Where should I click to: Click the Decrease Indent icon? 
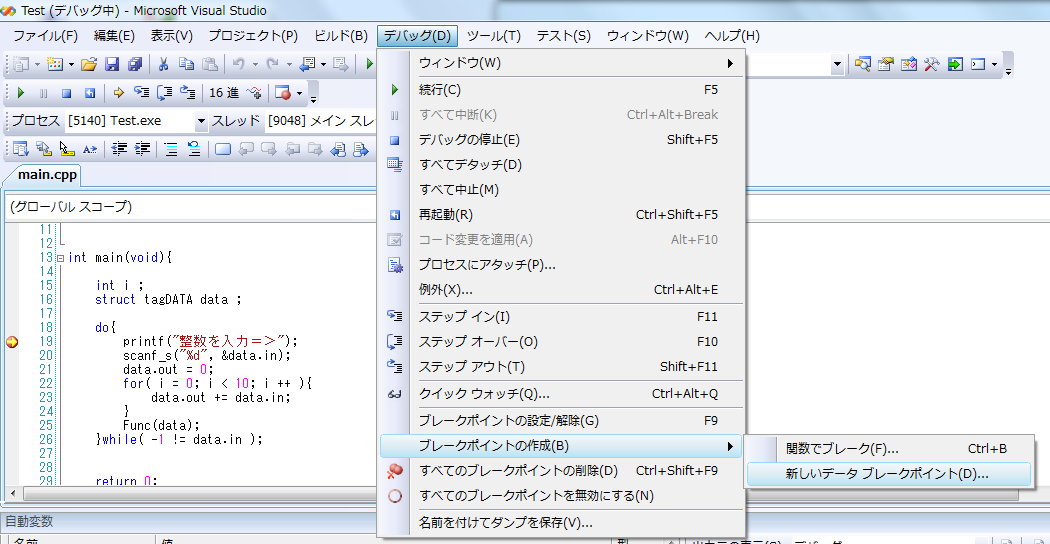coord(119,149)
